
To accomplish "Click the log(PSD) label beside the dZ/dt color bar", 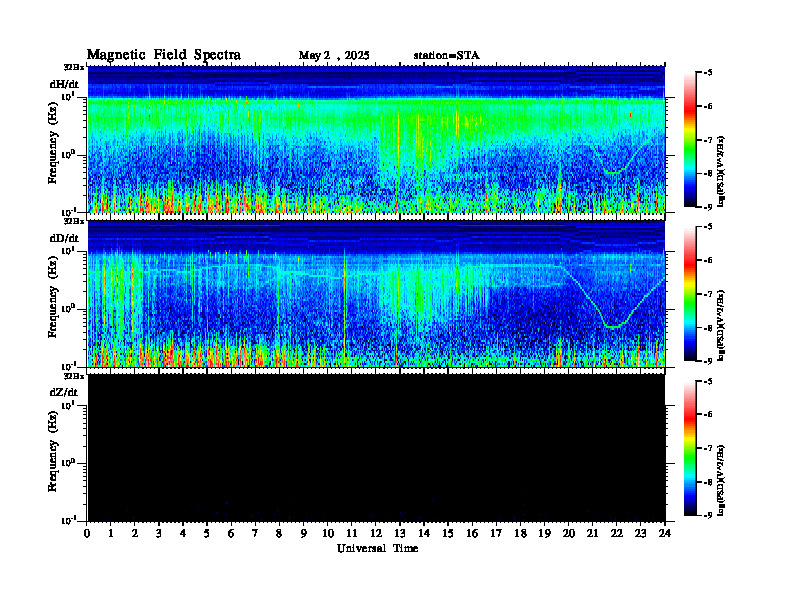I will tap(720, 480).
